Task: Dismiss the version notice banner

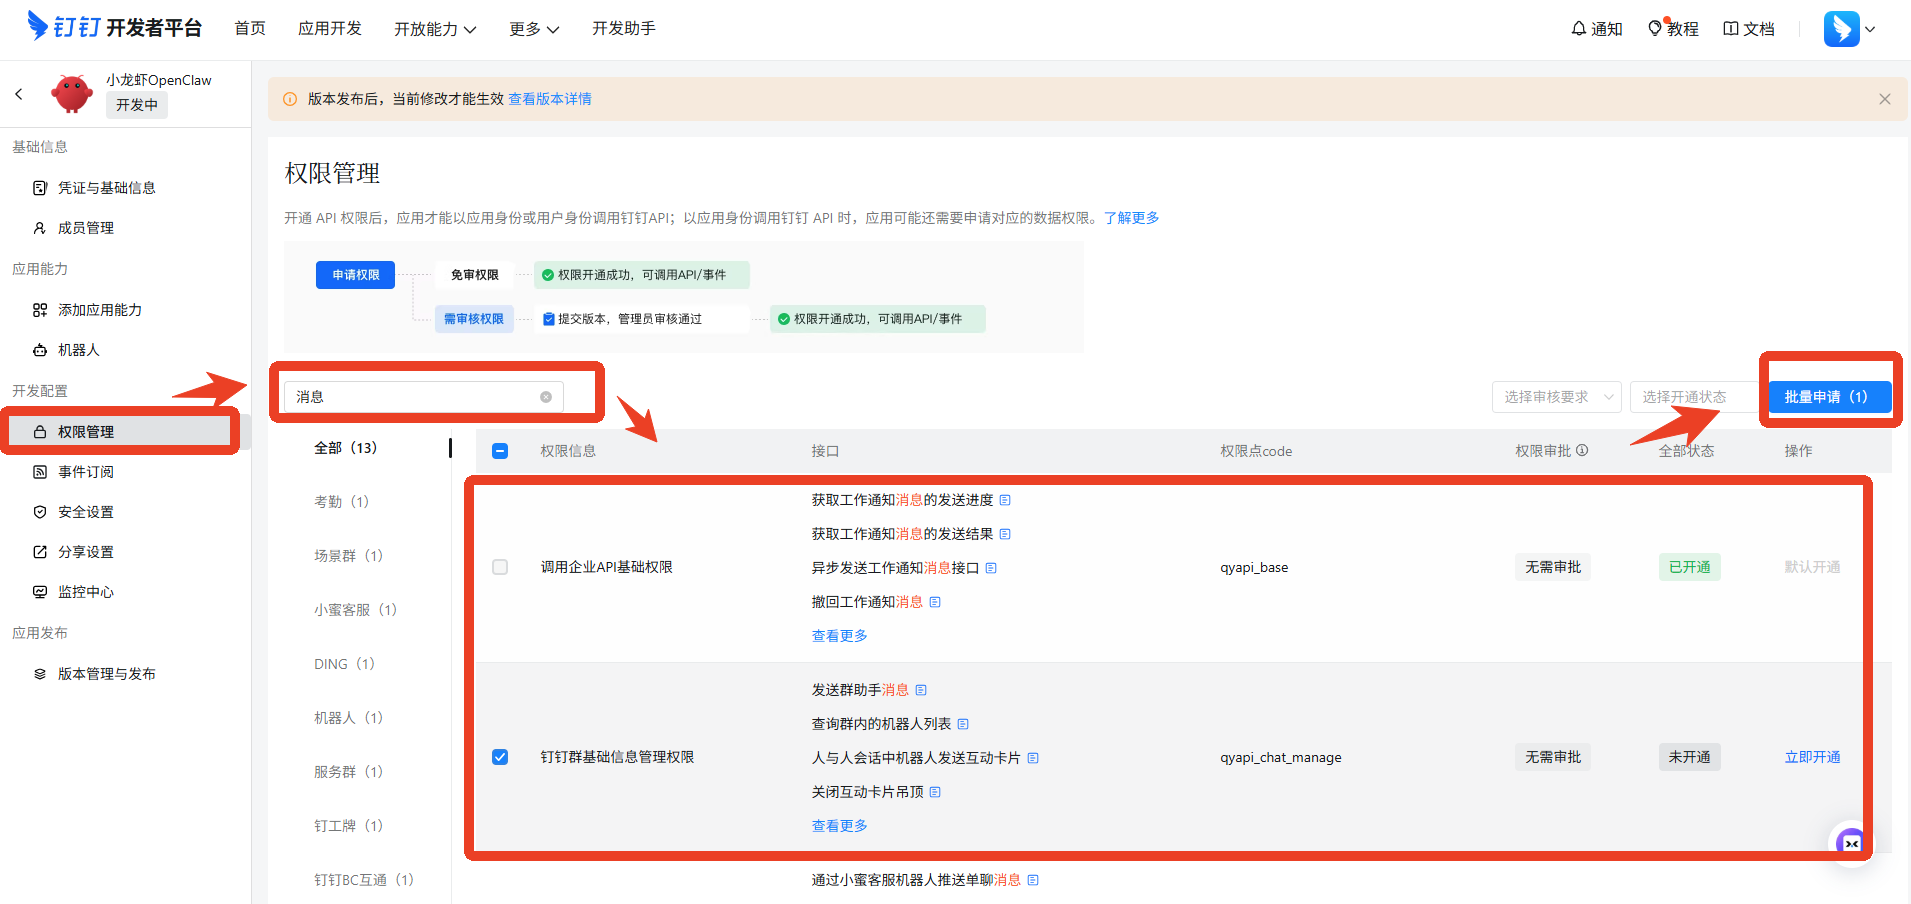Action: [x=1884, y=99]
